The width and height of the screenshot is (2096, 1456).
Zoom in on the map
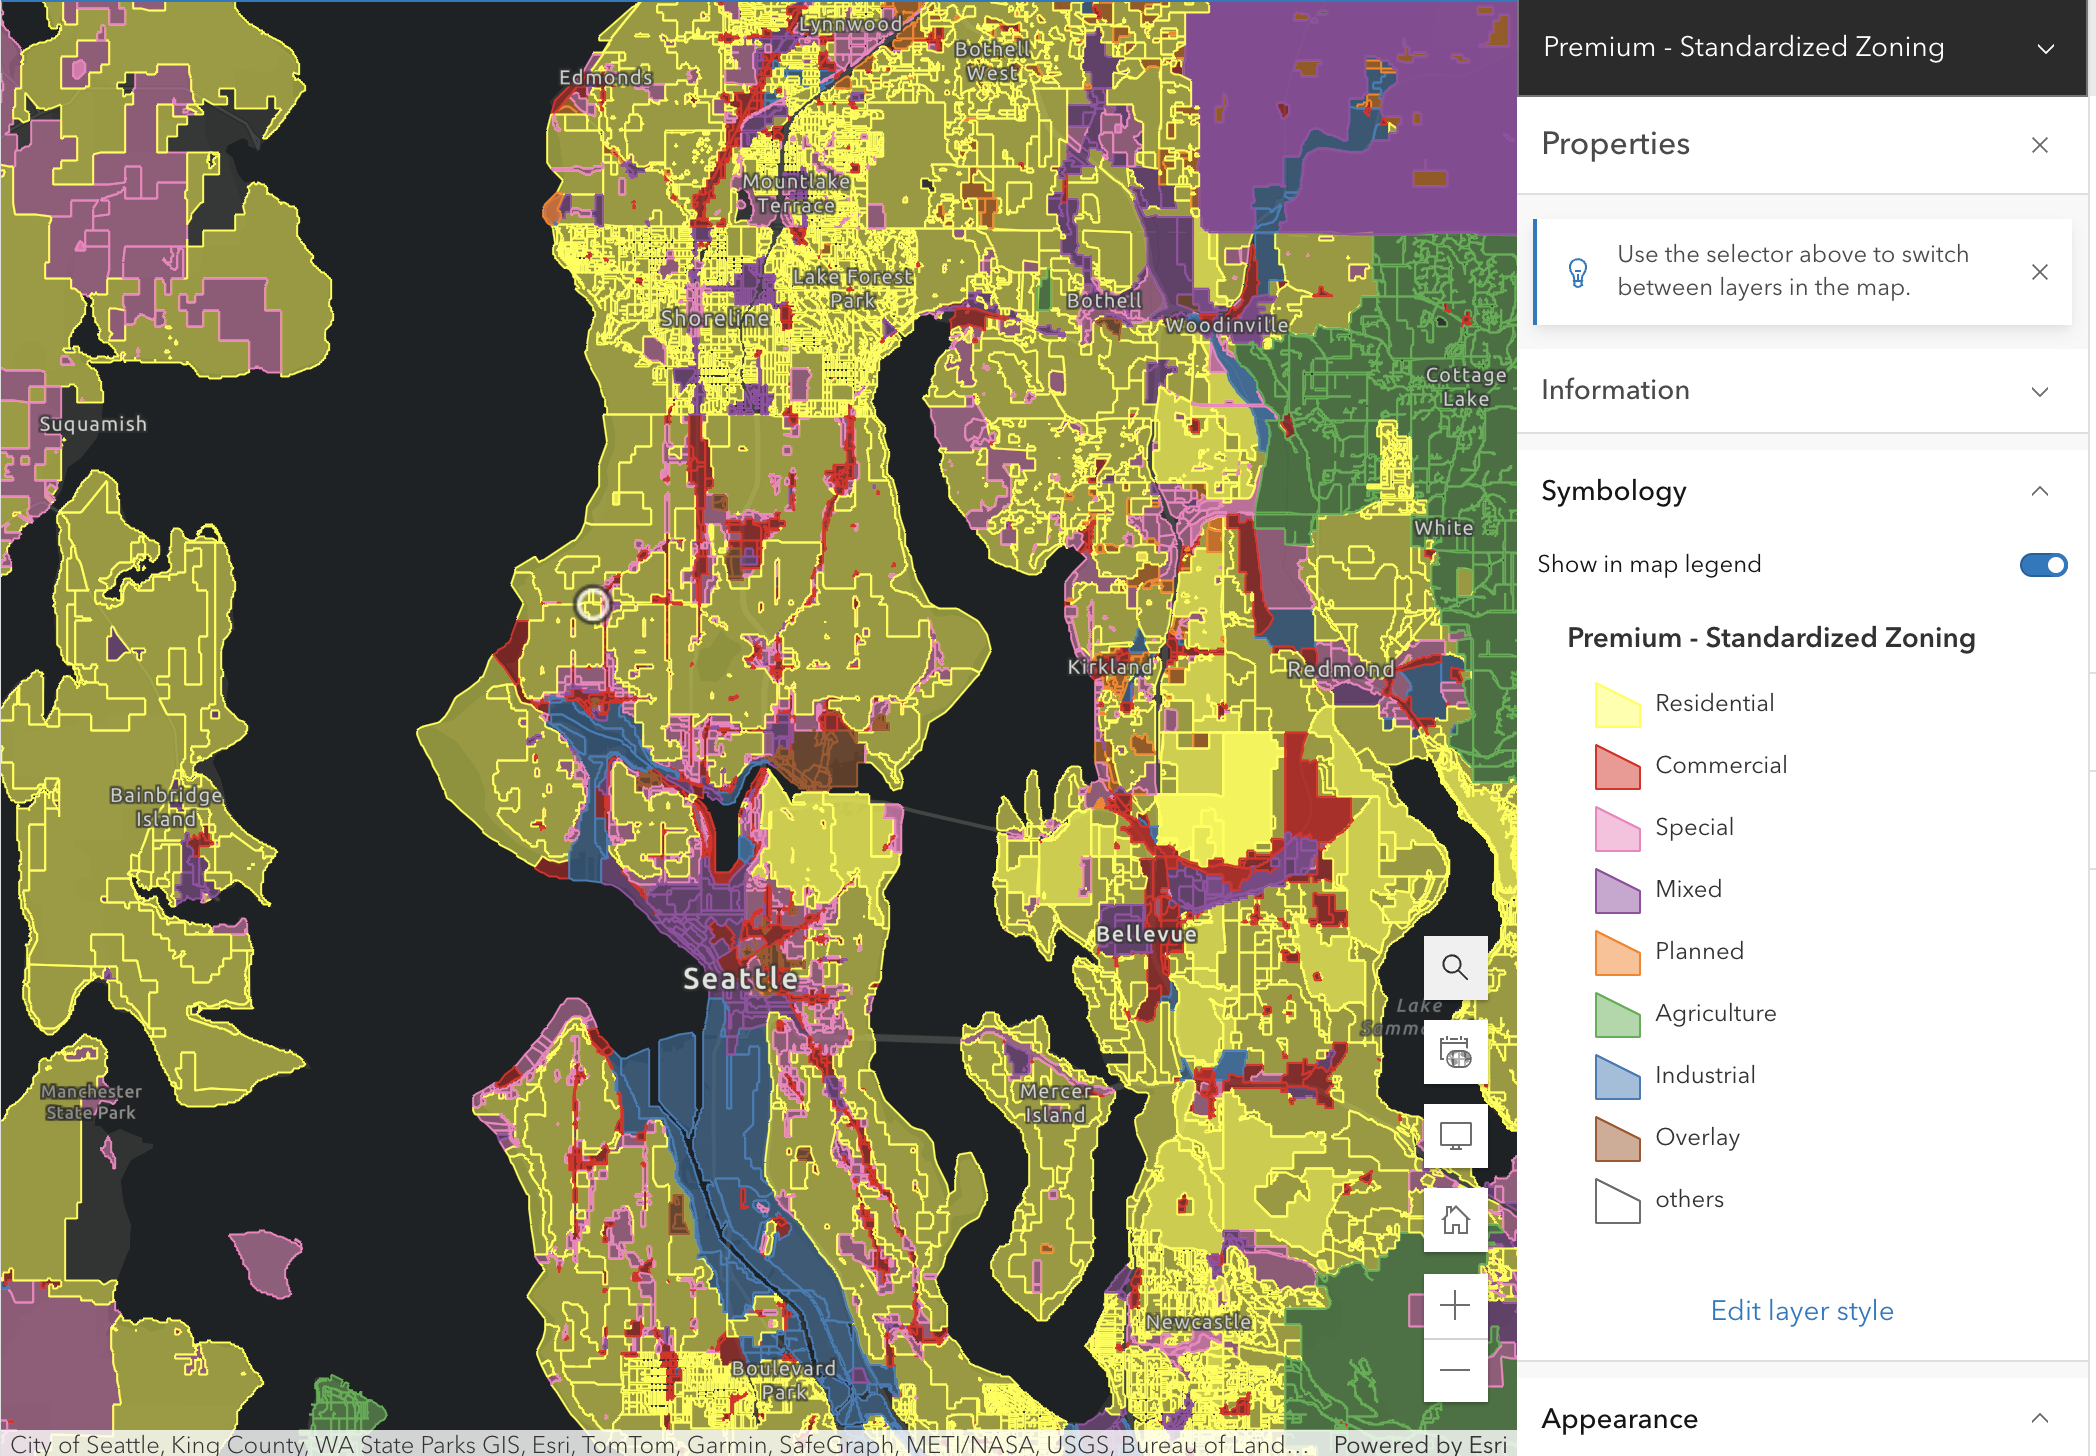(1455, 1304)
